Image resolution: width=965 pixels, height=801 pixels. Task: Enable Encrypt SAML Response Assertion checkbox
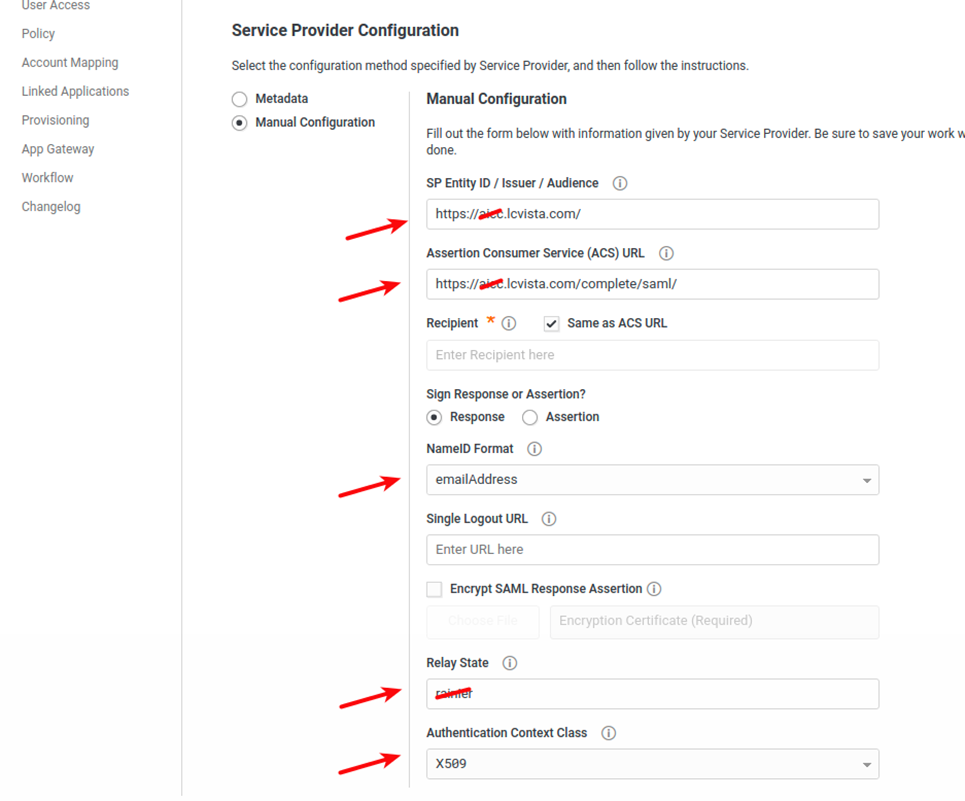pyautogui.click(x=434, y=590)
